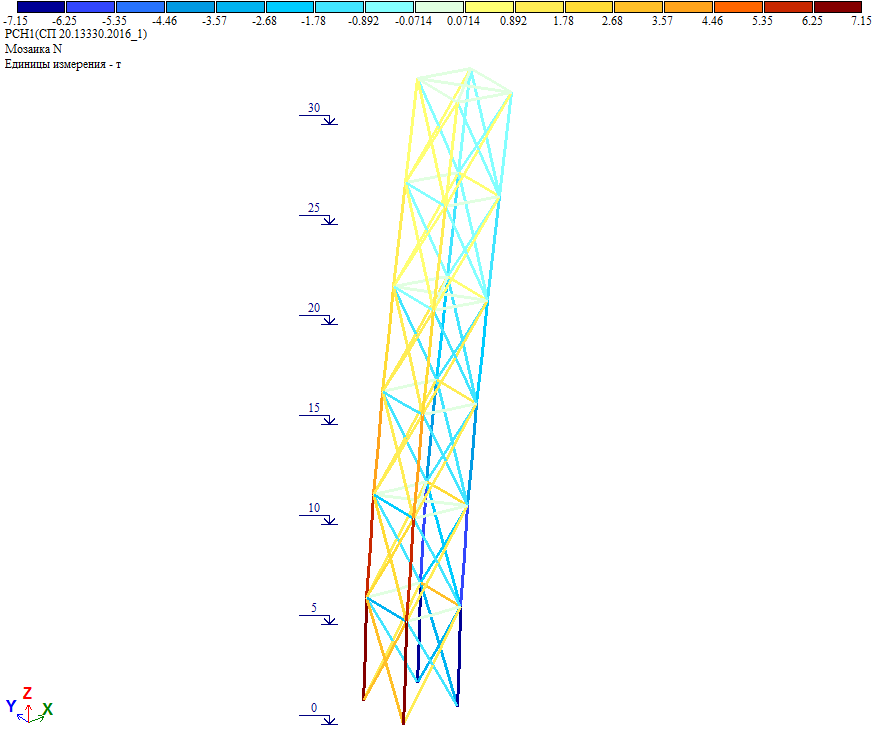This screenshot has width=874, height=731.
Task: Pick the elevation marker labeled 15
Action: (x=318, y=415)
